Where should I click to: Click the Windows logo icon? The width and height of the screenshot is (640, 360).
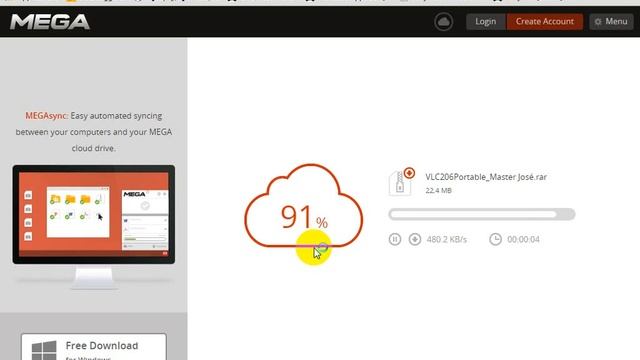(44, 351)
